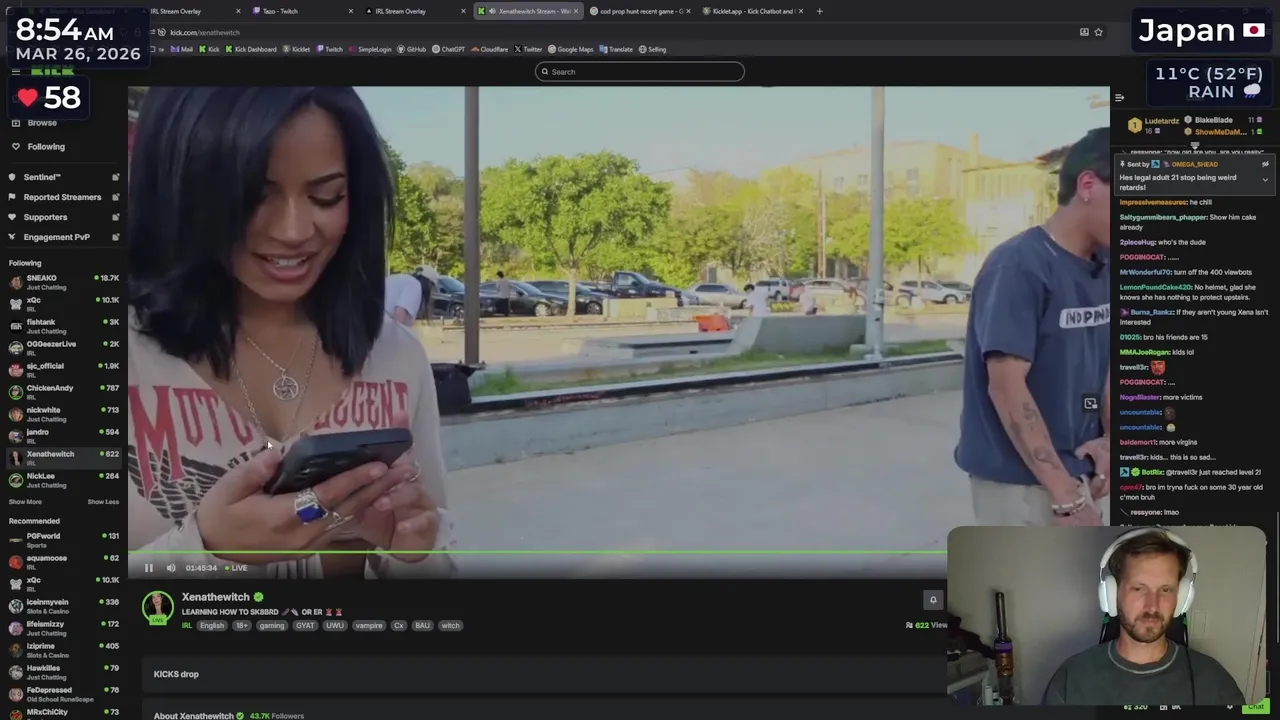
Task: Open fishtank channel in Following list
Action: pyautogui.click(x=63, y=326)
